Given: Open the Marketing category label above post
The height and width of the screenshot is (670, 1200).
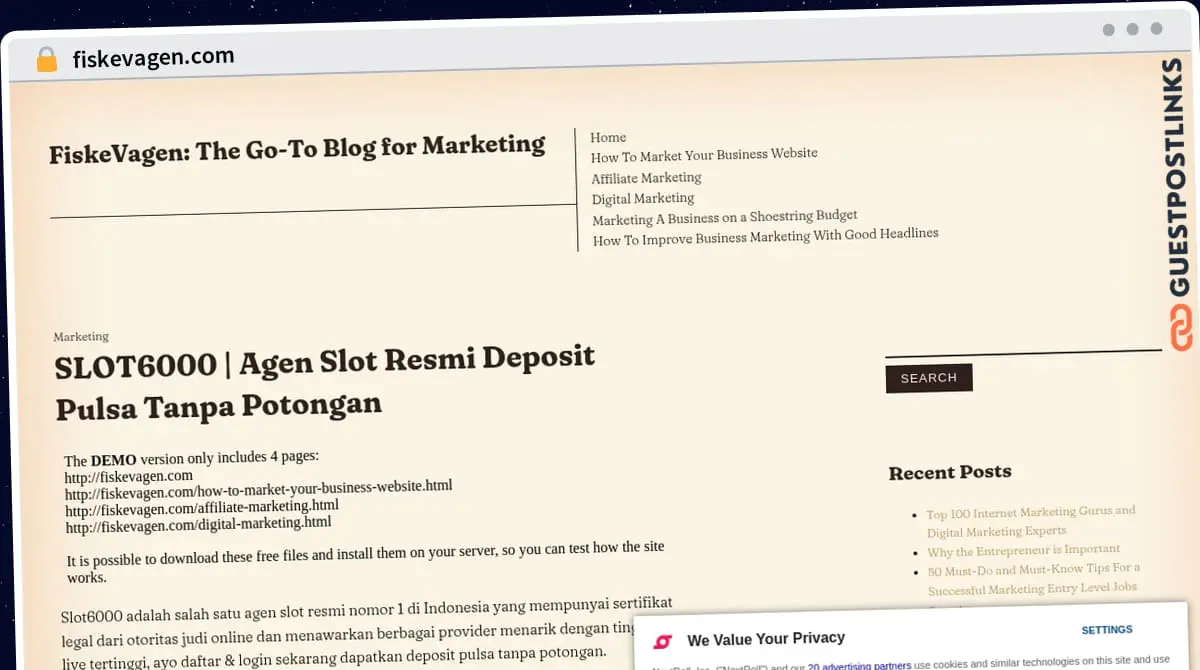Looking at the screenshot, I should tap(81, 337).
